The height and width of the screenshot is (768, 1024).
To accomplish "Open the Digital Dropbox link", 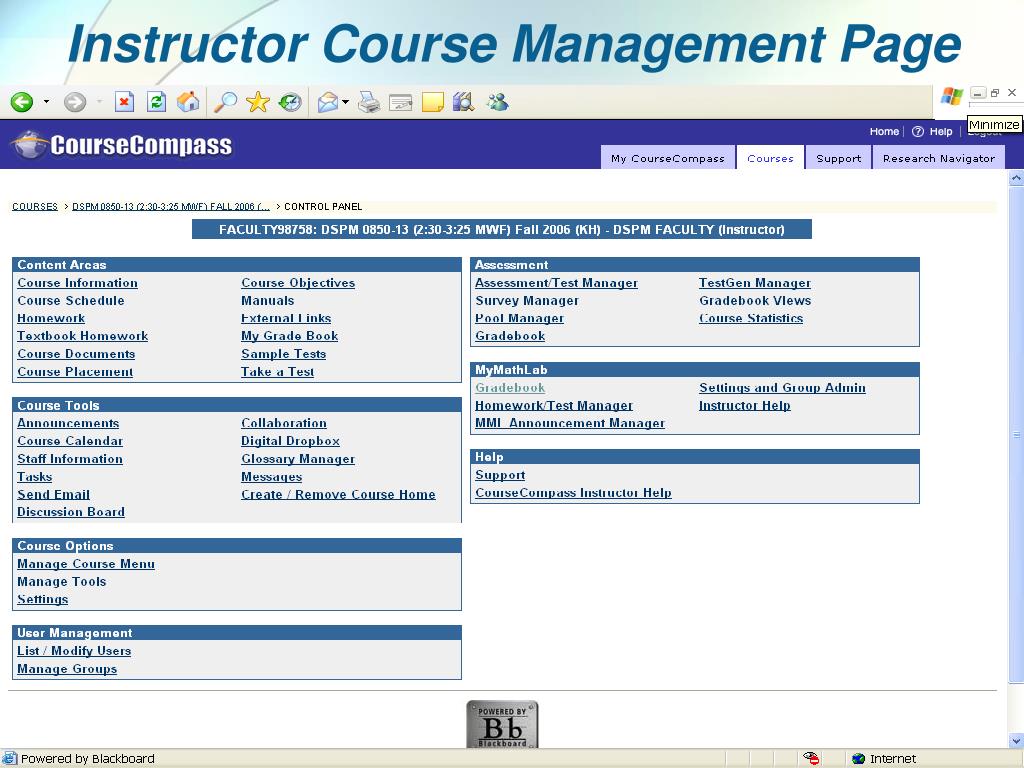I will coord(290,441).
